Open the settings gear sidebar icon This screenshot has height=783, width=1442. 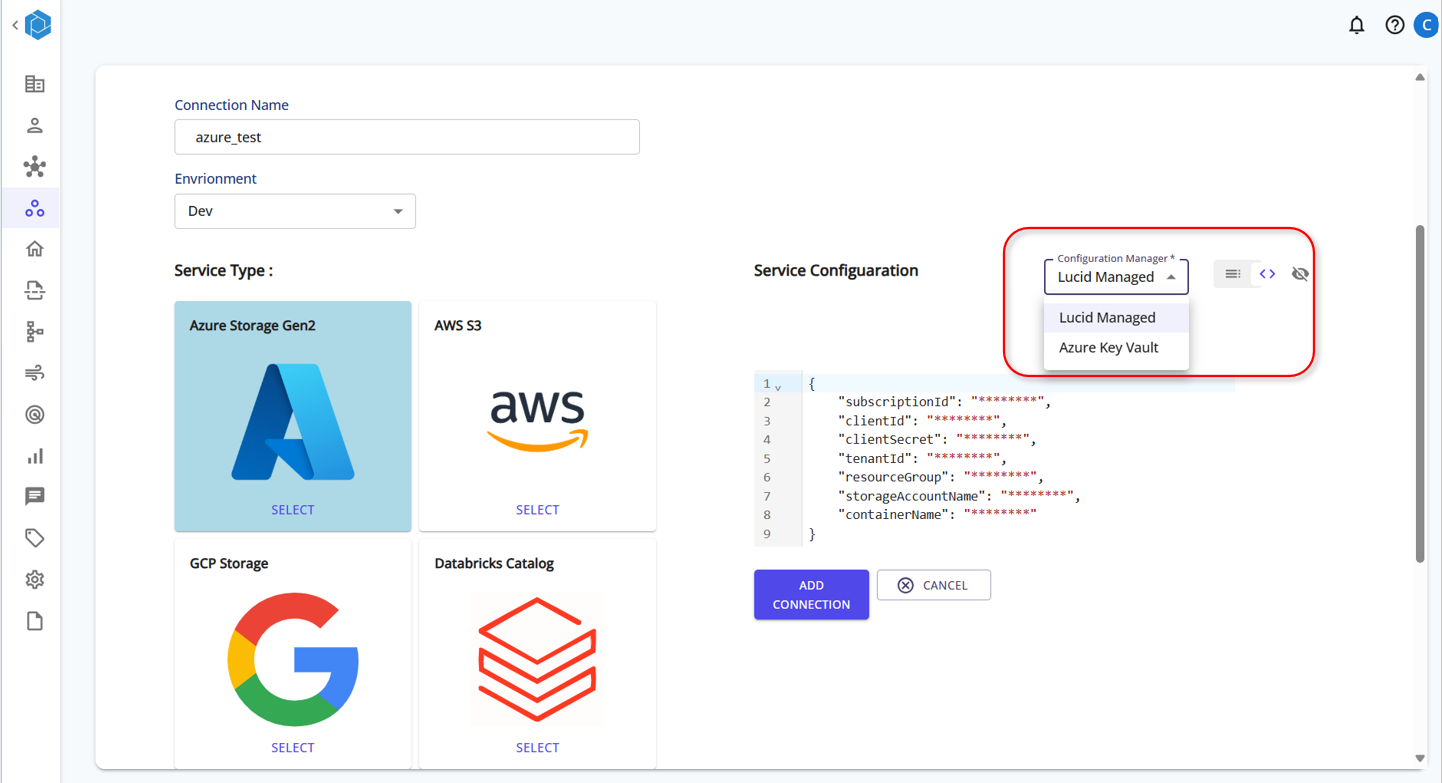35,580
